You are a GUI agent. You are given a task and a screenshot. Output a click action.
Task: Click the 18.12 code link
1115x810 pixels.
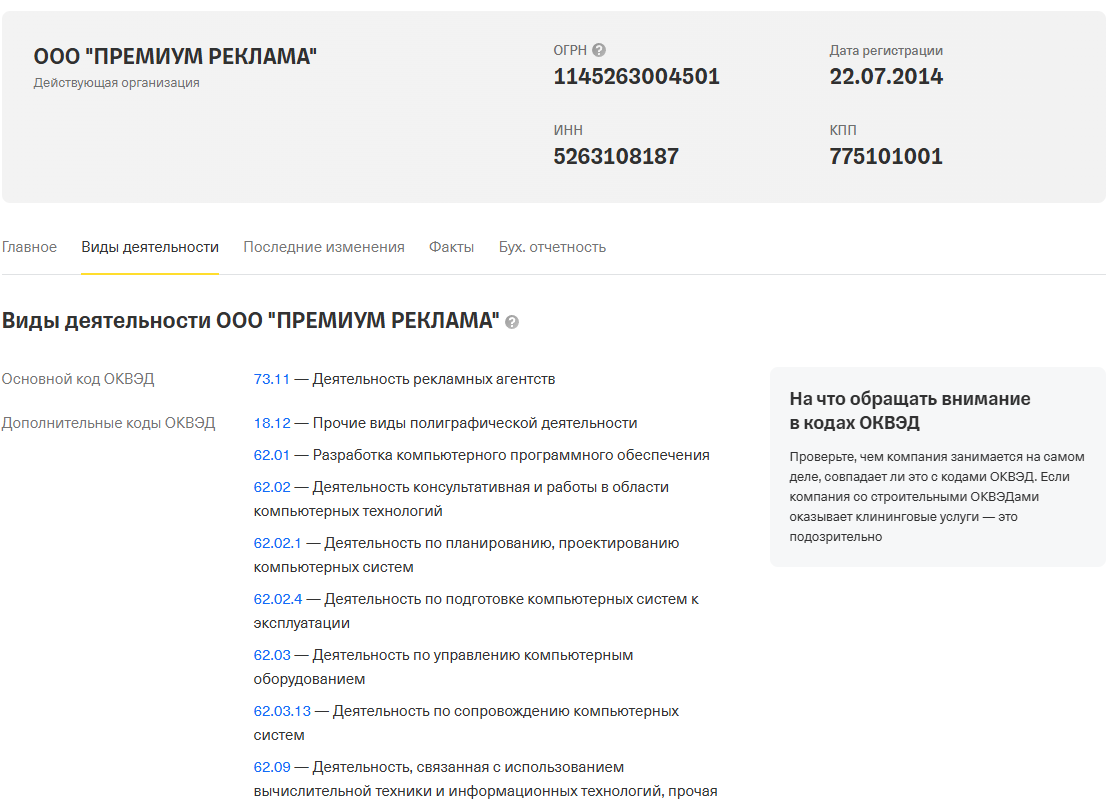coord(271,423)
